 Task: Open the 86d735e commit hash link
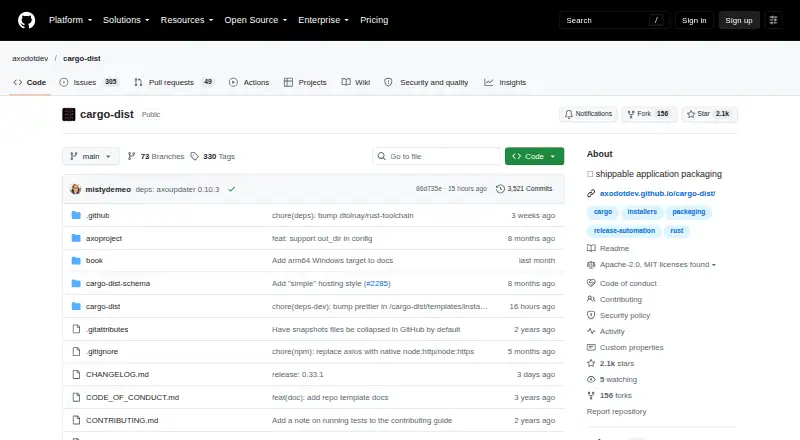[429, 189]
